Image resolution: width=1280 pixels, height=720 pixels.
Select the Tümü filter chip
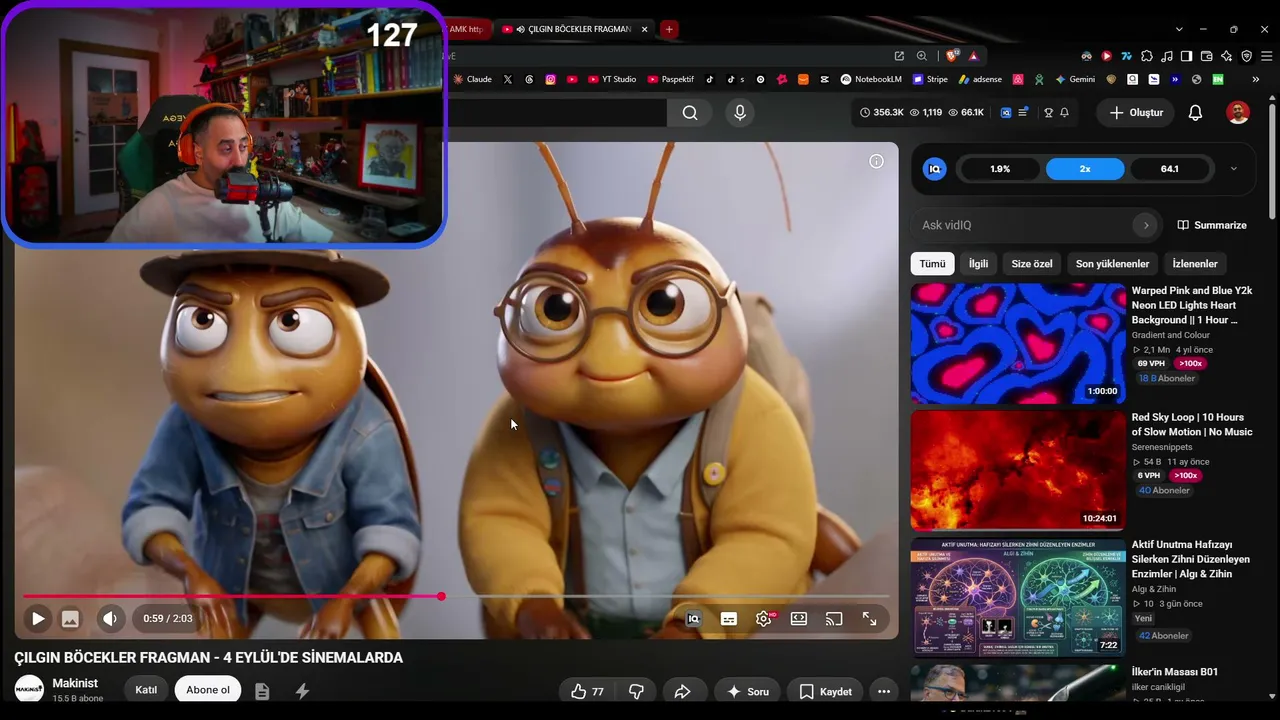(932, 264)
